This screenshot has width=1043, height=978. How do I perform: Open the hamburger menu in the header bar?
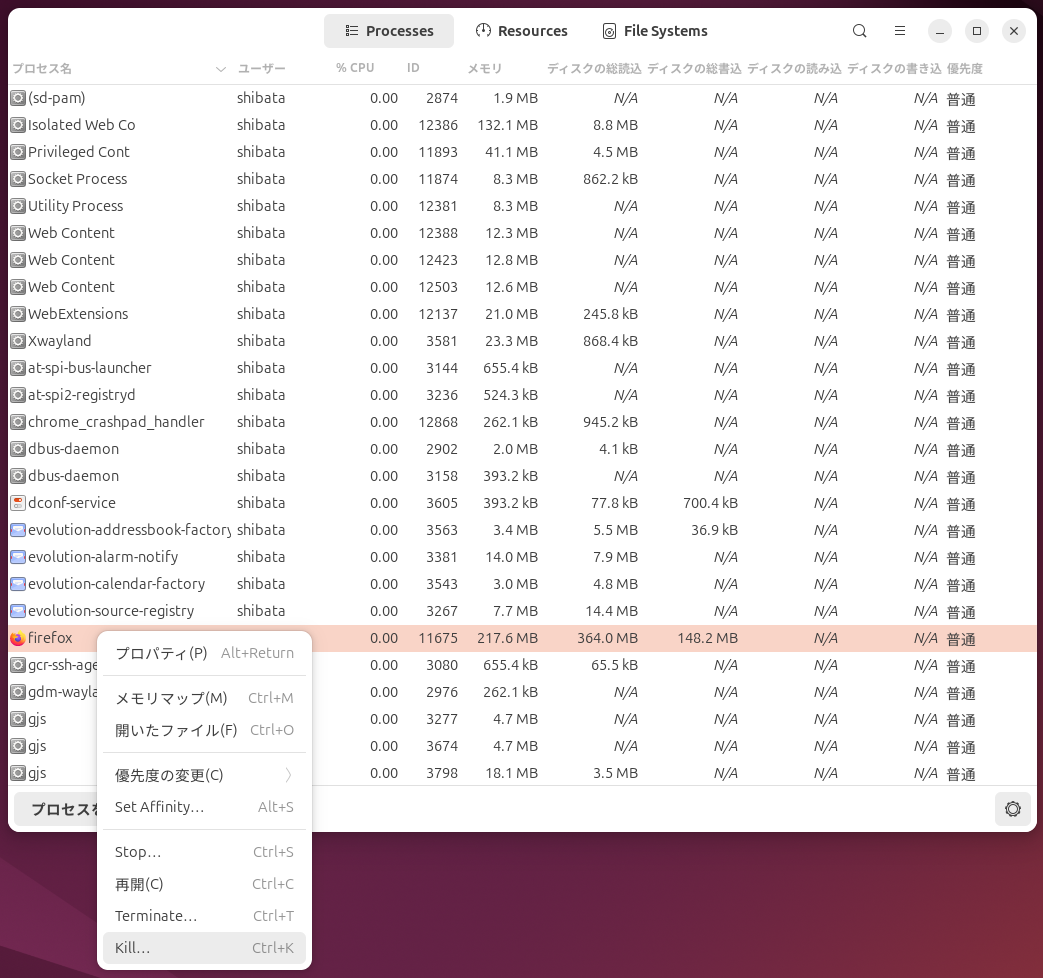click(899, 31)
